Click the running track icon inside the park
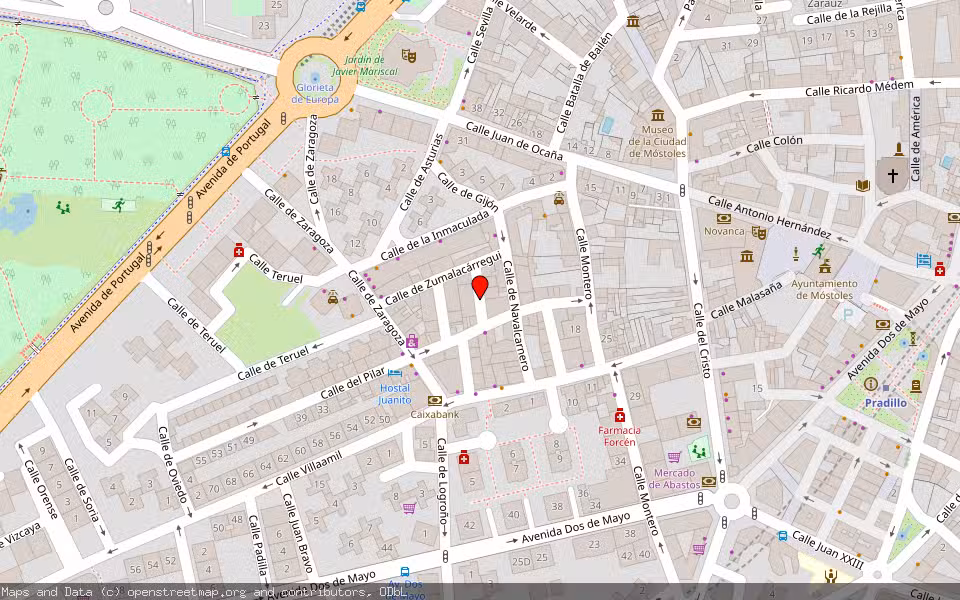This screenshot has width=960, height=600. point(118,204)
